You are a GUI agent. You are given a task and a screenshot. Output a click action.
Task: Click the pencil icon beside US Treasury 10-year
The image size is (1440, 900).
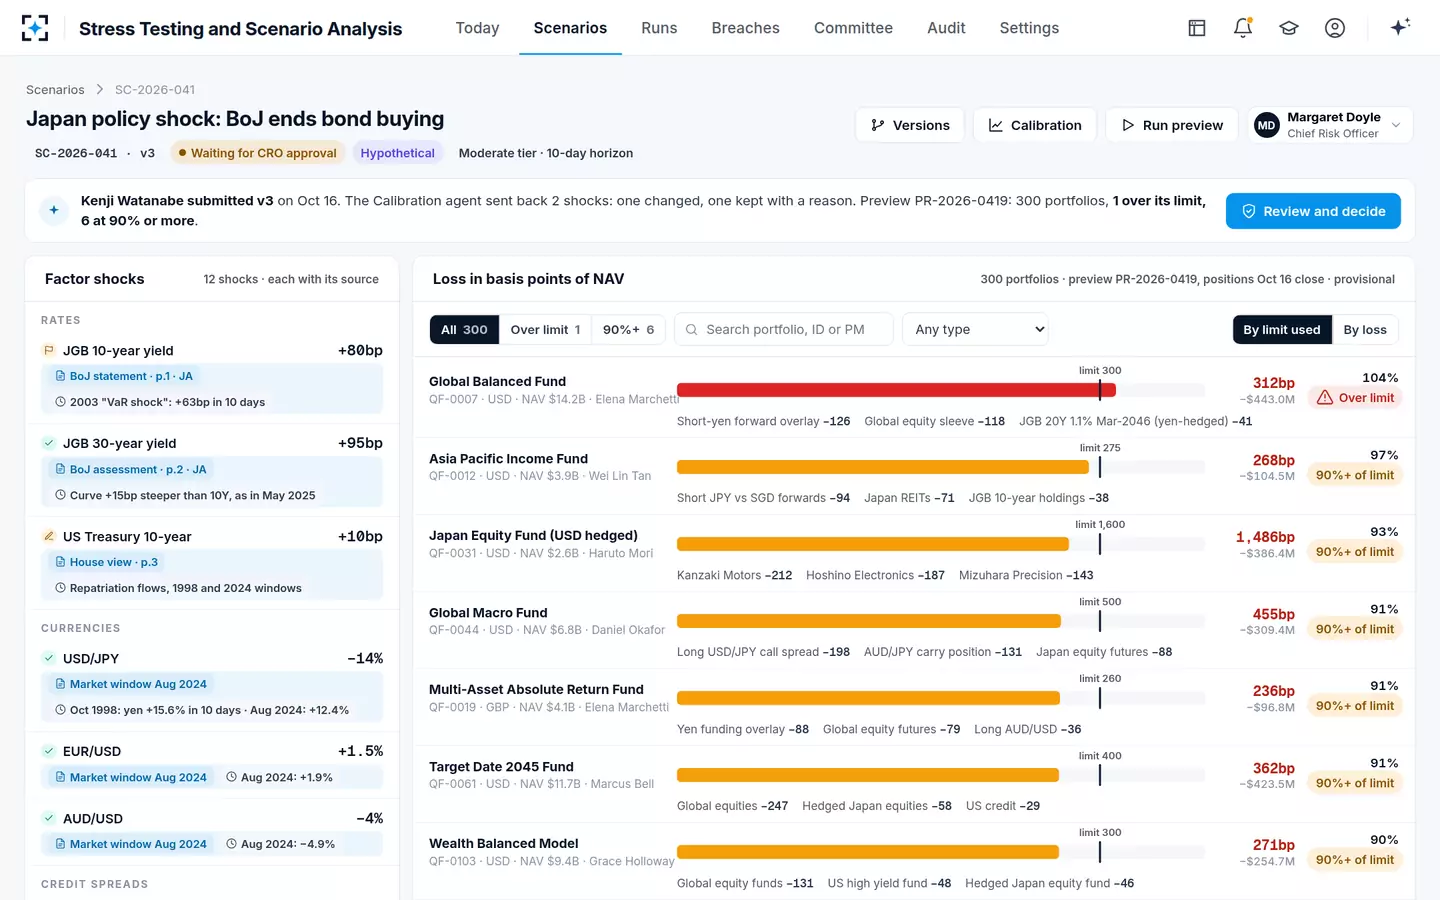pos(48,536)
